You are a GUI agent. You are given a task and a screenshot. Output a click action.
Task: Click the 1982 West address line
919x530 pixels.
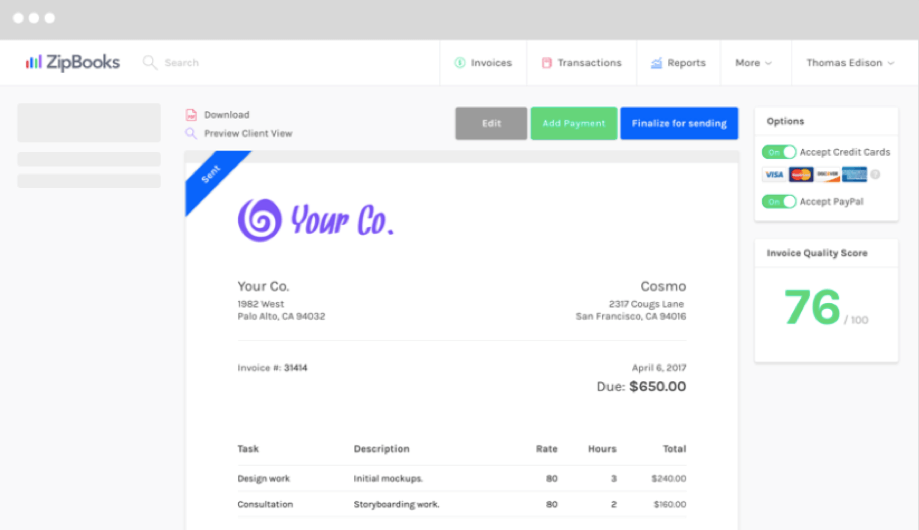[x=261, y=304]
